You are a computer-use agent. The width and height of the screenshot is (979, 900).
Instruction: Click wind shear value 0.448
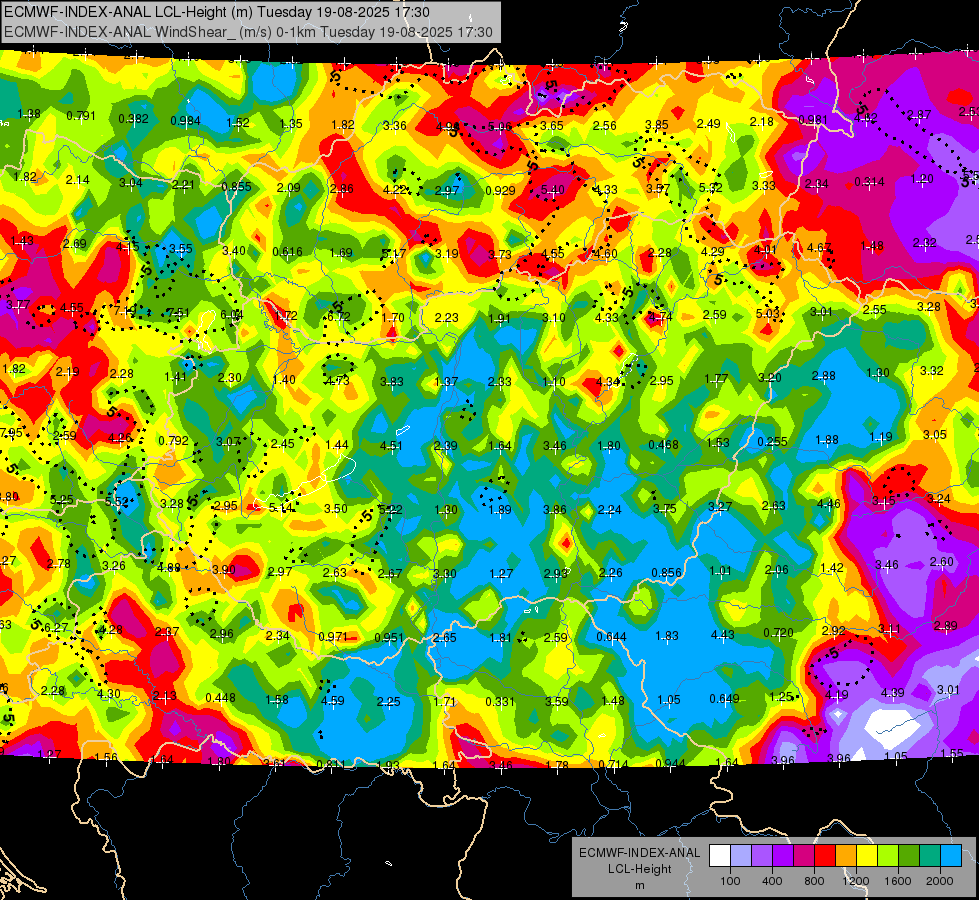(x=220, y=698)
